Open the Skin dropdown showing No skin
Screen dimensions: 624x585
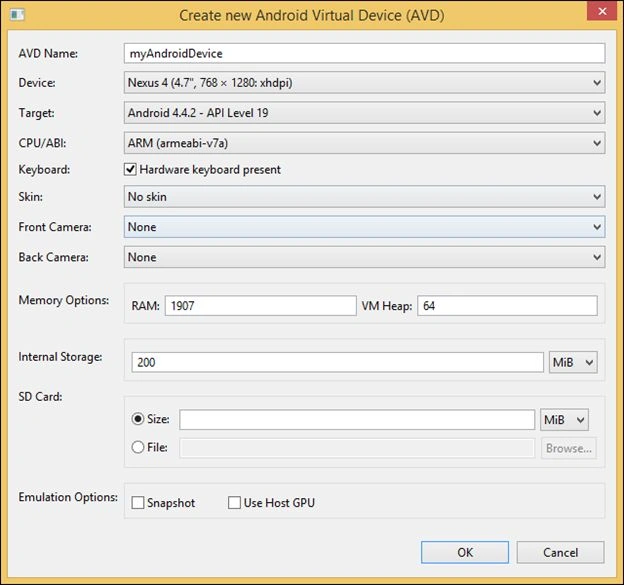pos(364,197)
